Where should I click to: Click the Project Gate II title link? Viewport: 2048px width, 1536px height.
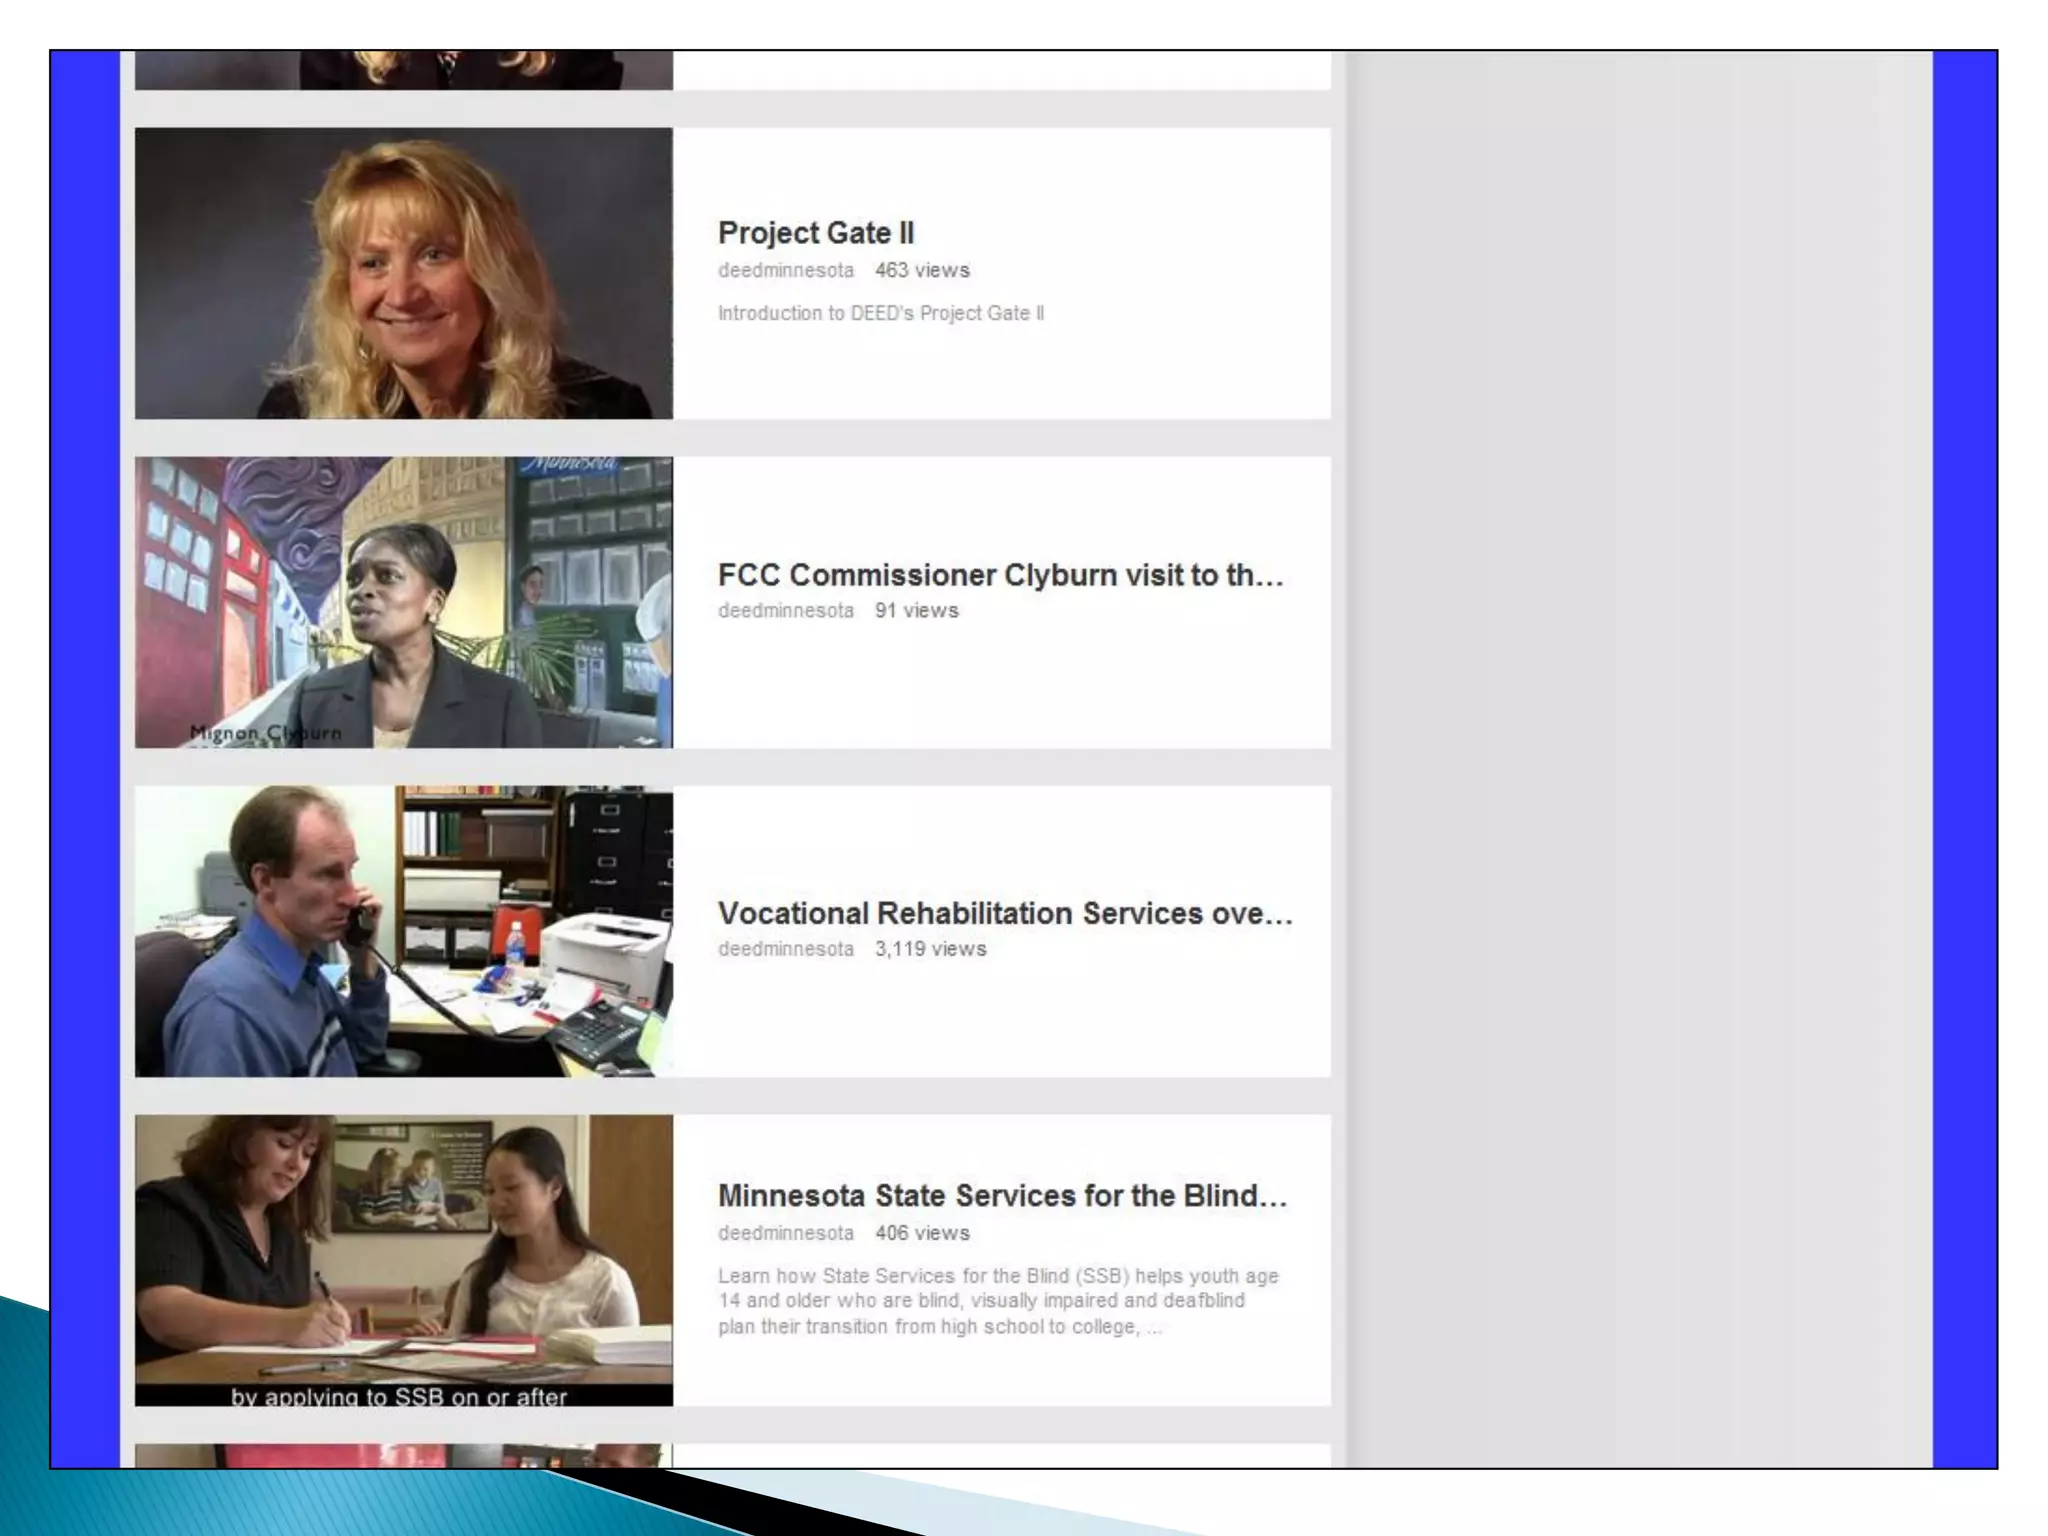click(x=815, y=233)
